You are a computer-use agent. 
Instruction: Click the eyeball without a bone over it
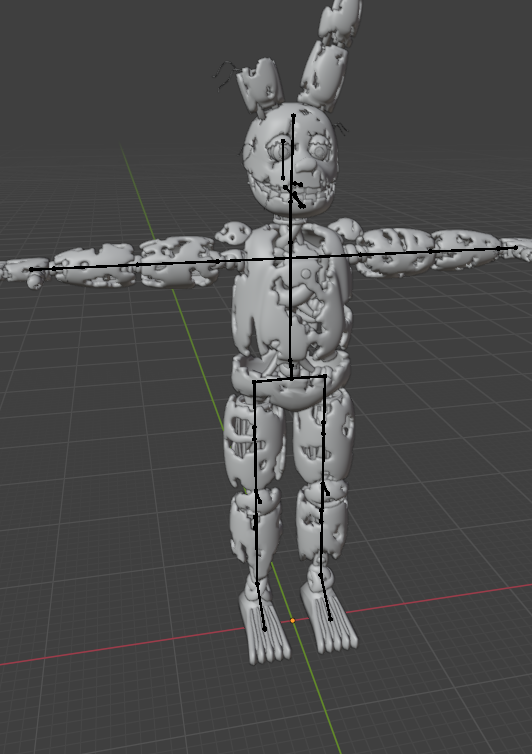(x=319, y=151)
